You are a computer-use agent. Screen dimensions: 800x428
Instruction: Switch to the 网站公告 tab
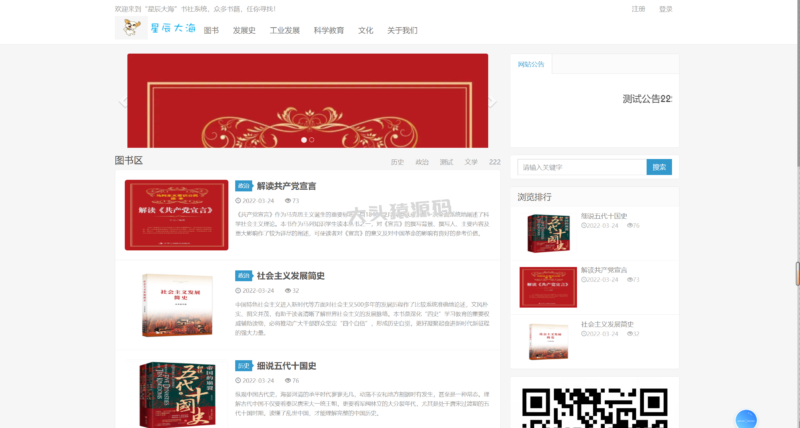coord(531,64)
